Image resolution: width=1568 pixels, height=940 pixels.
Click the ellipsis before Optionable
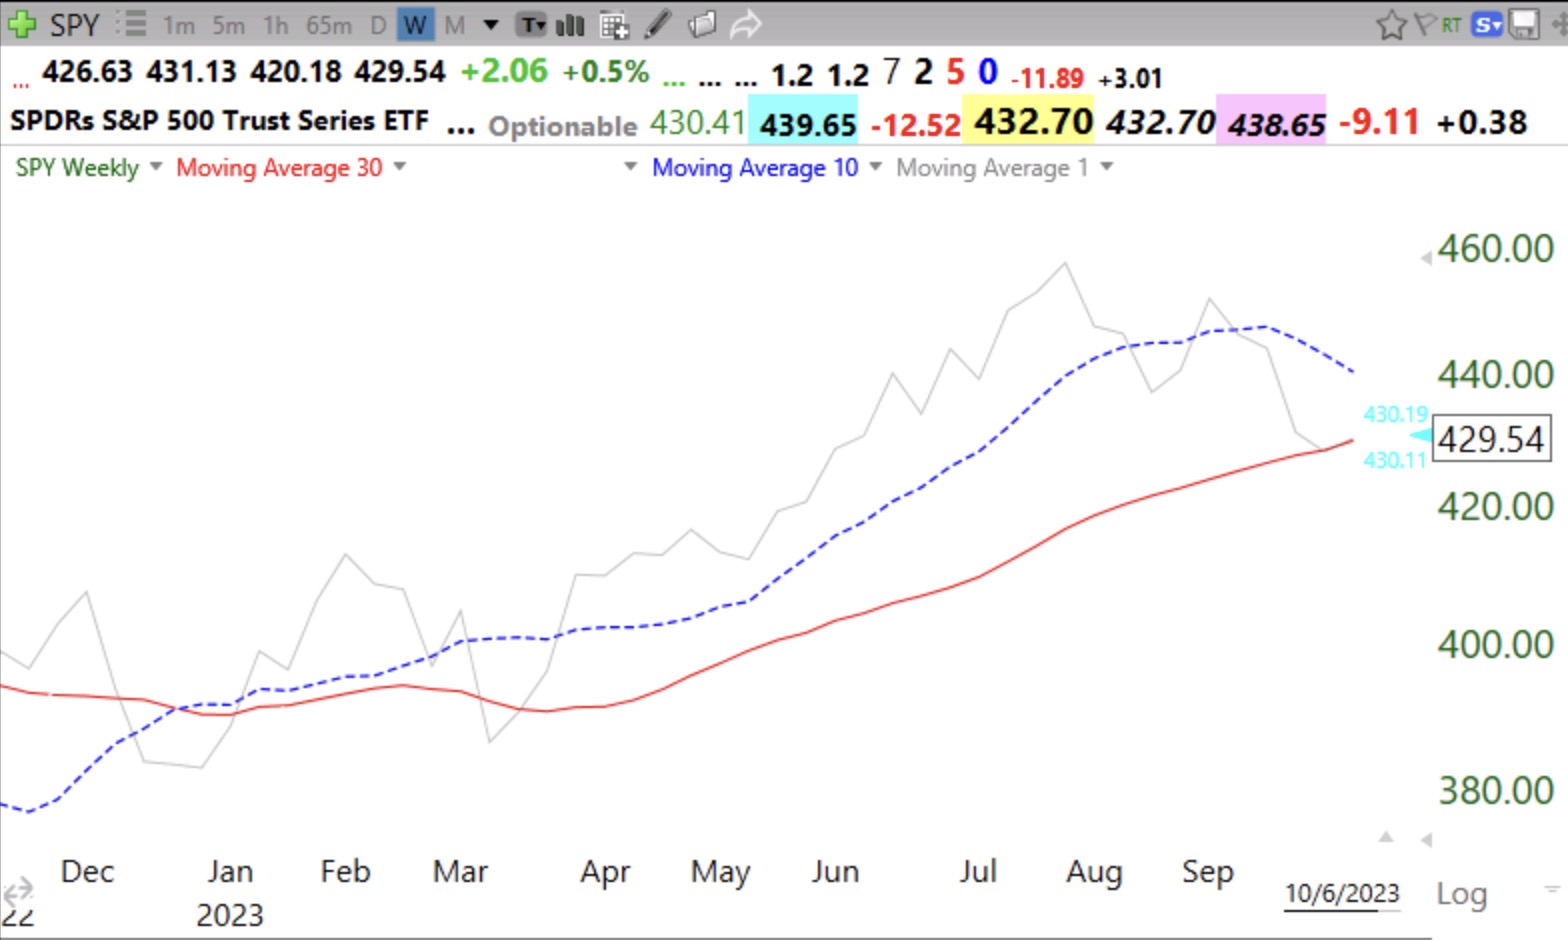[x=461, y=130]
